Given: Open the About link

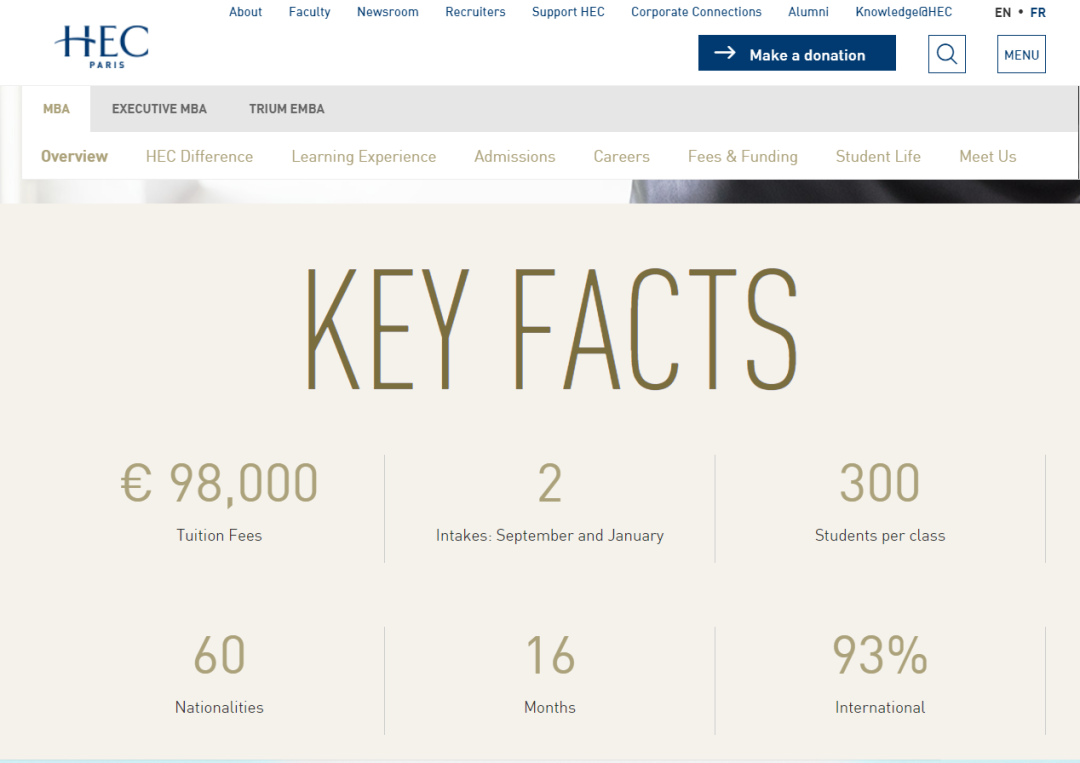Looking at the screenshot, I should (x=245, y=12).
